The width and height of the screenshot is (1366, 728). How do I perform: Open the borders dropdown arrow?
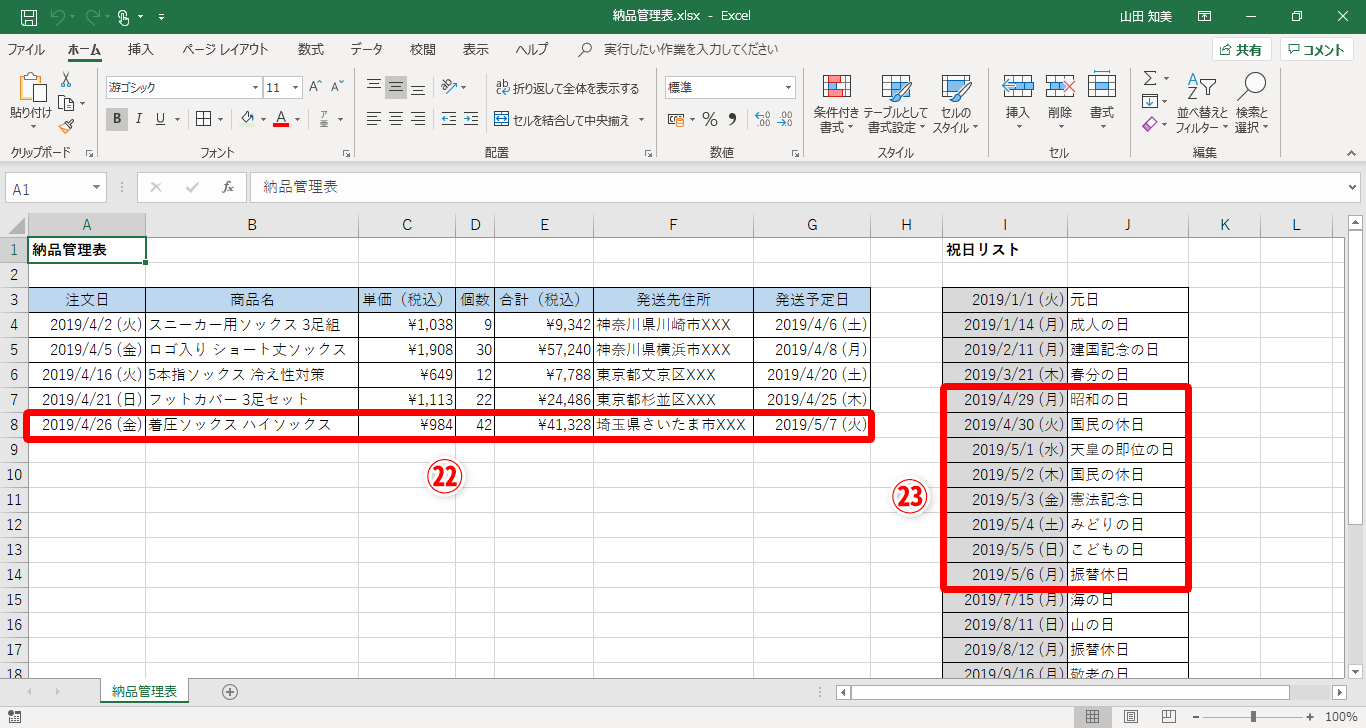pos(220,119)
